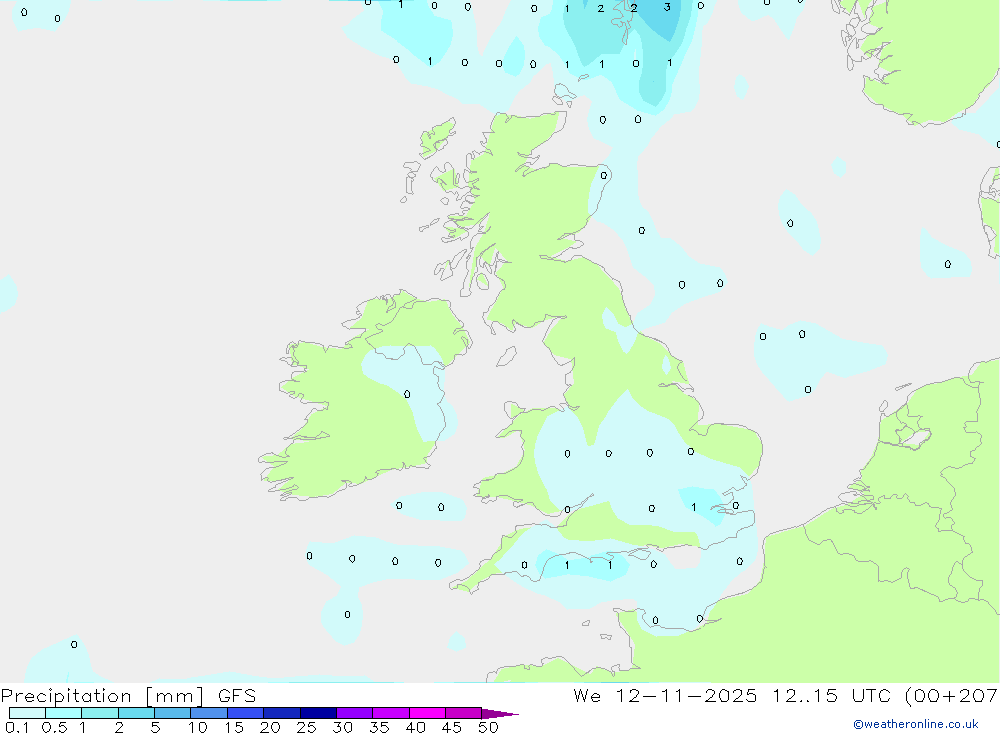Choose the 35–40 mm purple legend swatch
Viewport: 1000px width, 733px height.
391,713
